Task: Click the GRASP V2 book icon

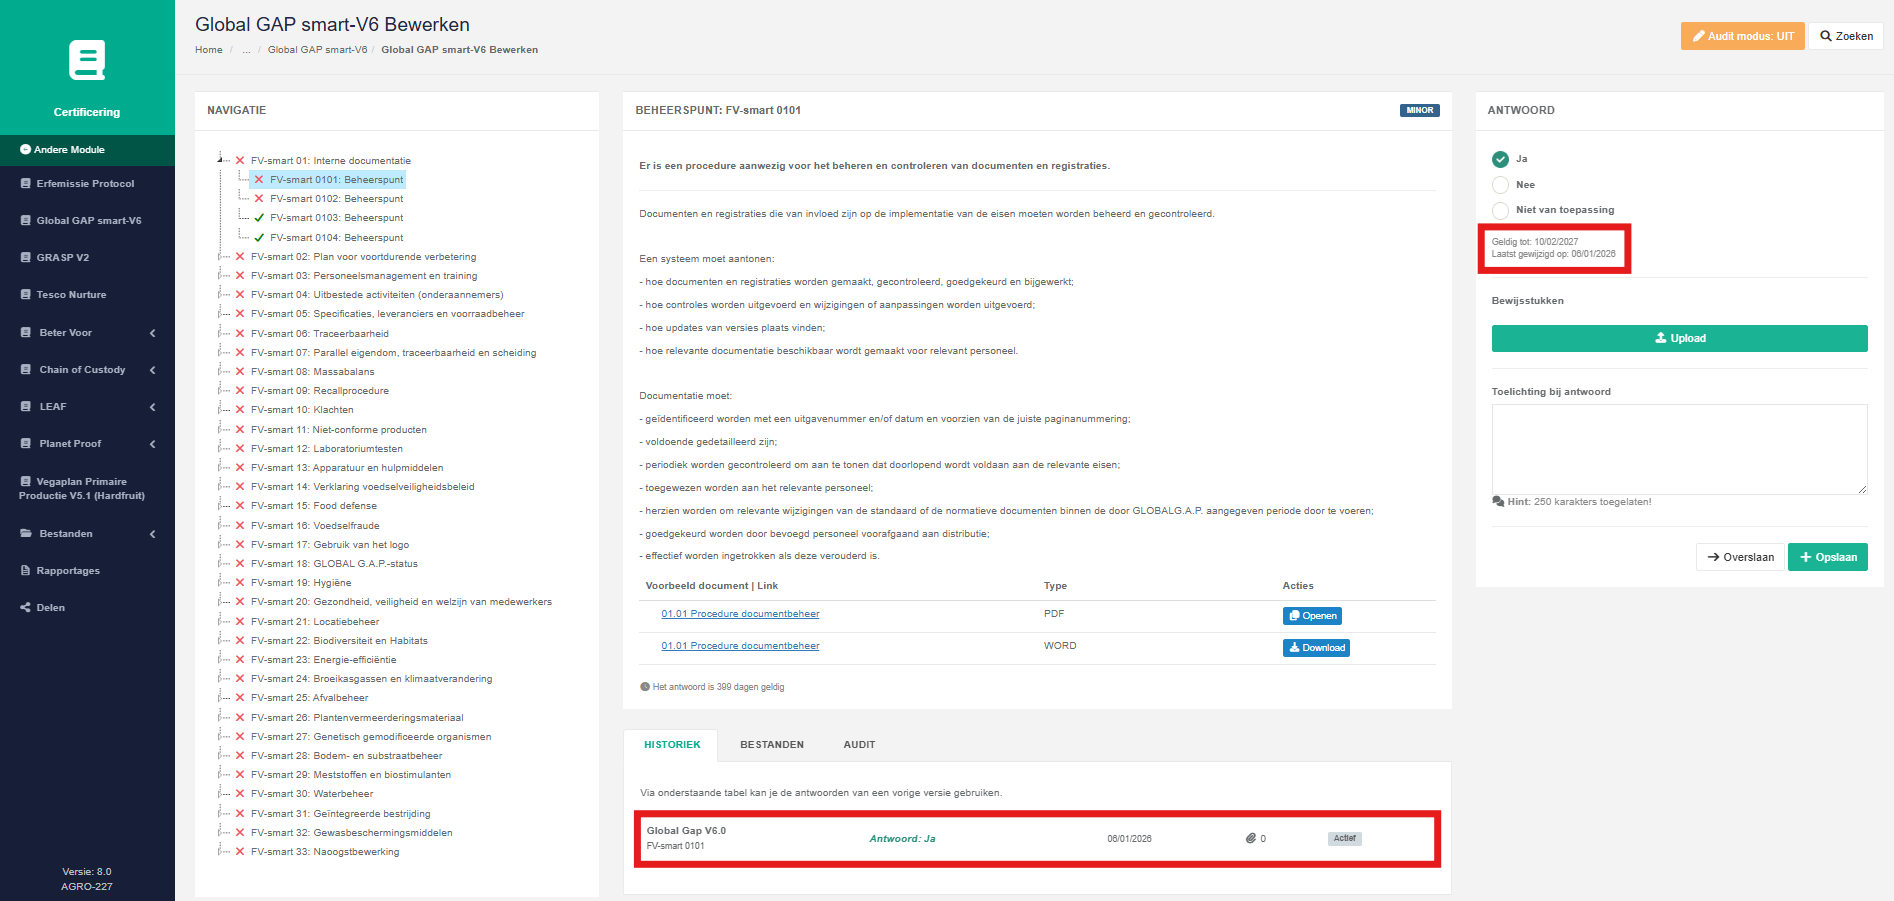Action: [x=26, y=258]
